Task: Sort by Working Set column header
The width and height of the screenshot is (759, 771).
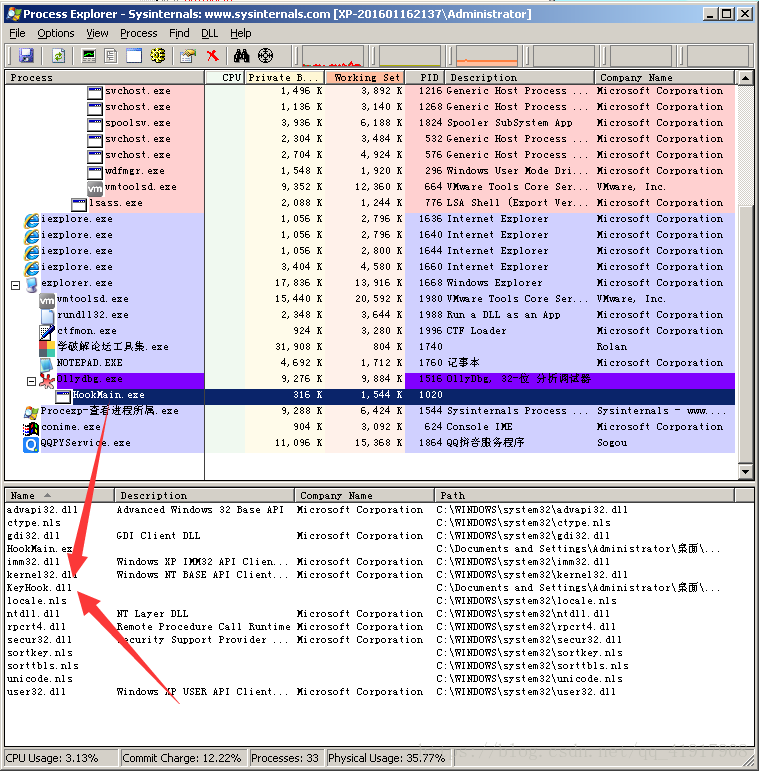Action: pyautogui.click(x=365, y=78)
